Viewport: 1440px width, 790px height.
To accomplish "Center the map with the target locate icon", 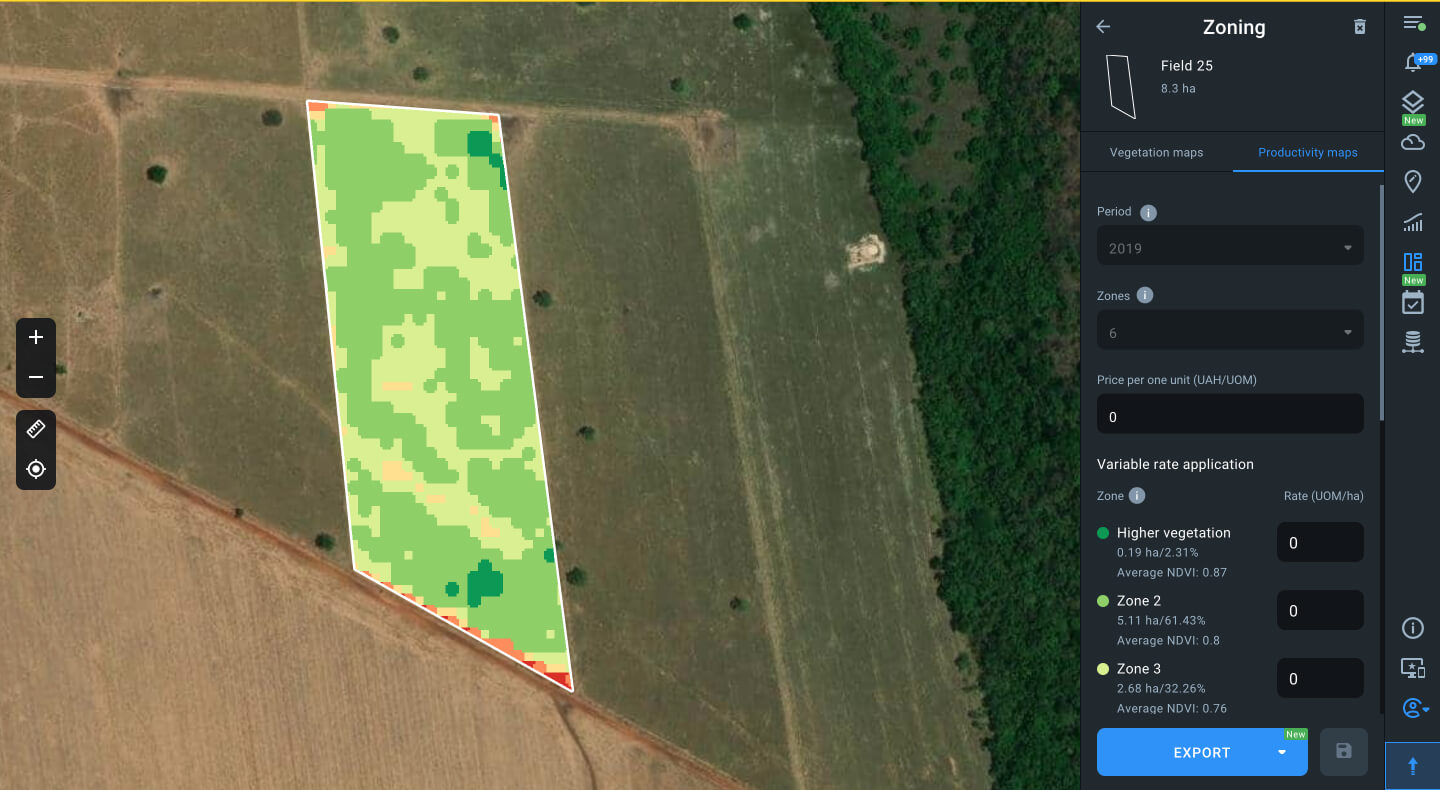I will click(x=36, y=469).
